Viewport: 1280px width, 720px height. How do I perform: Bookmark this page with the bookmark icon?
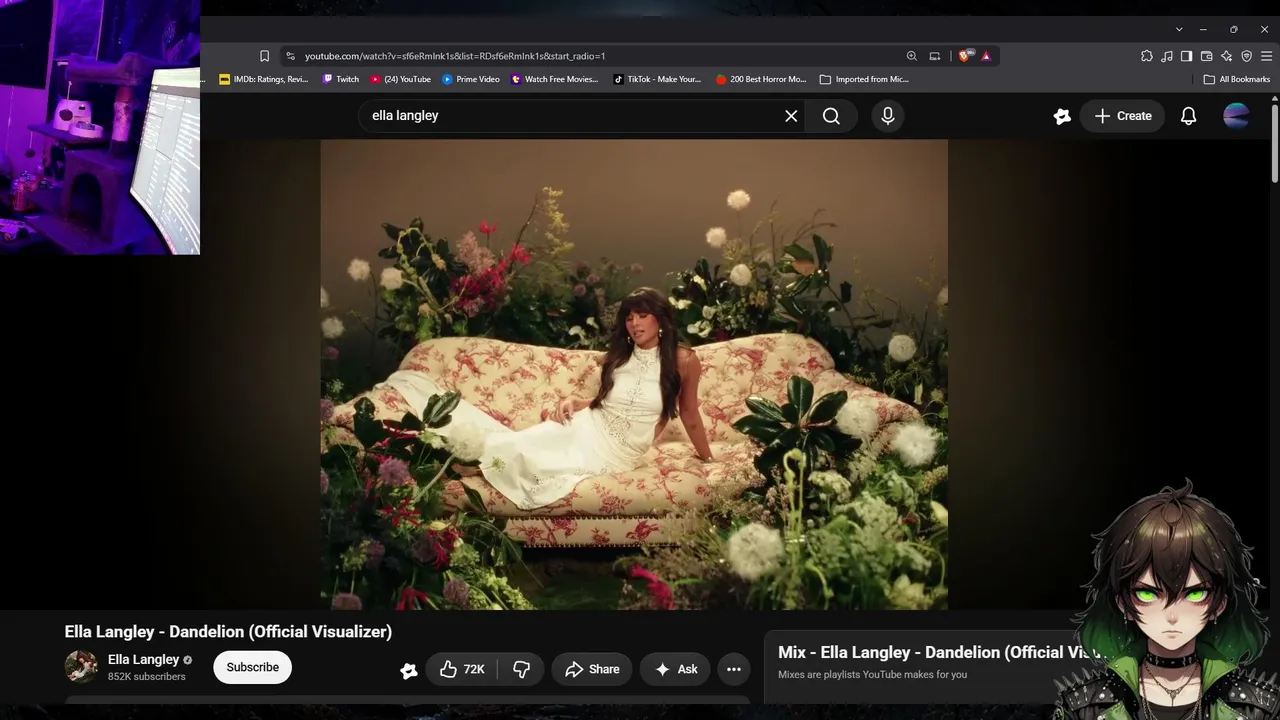tap(264, 56)
